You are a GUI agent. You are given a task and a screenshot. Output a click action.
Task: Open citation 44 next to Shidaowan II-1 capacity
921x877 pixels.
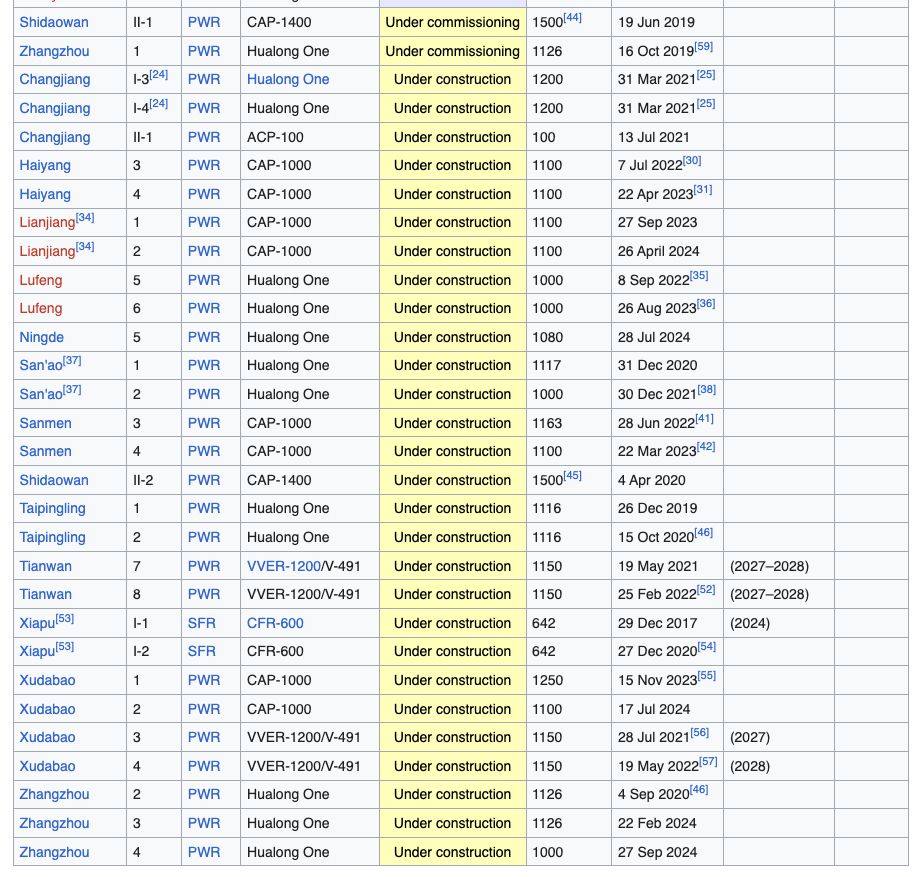[572, 18]
